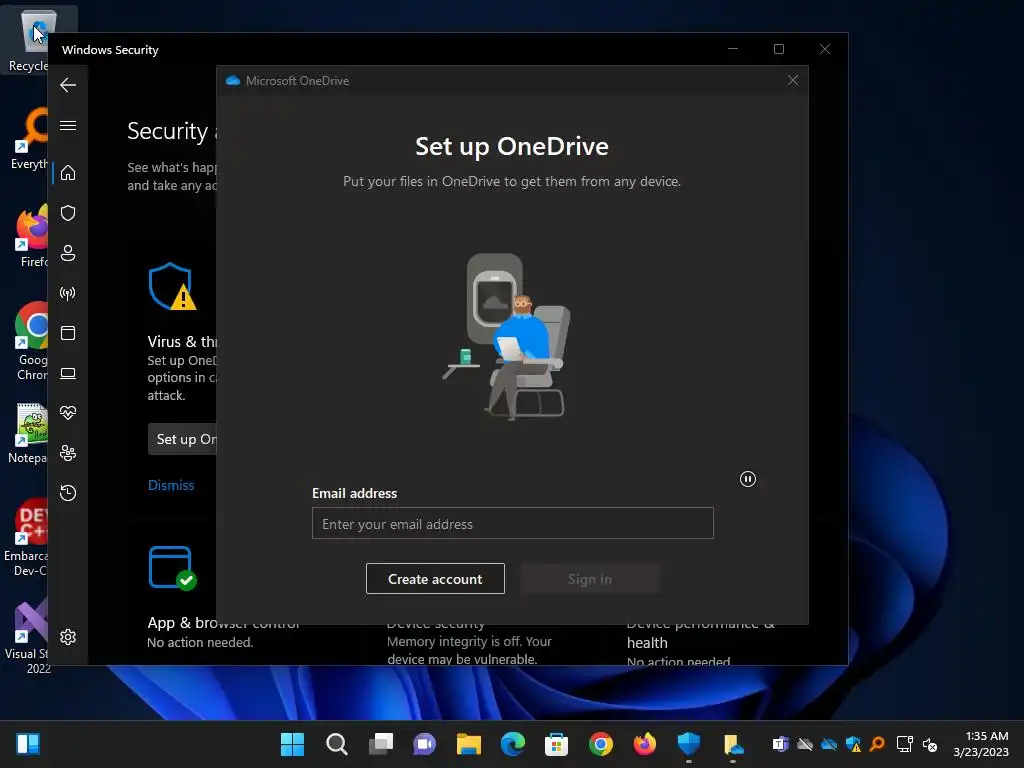Open Windows Security settings gear
The image size is (1024, 768).
[x=68, y=637]
